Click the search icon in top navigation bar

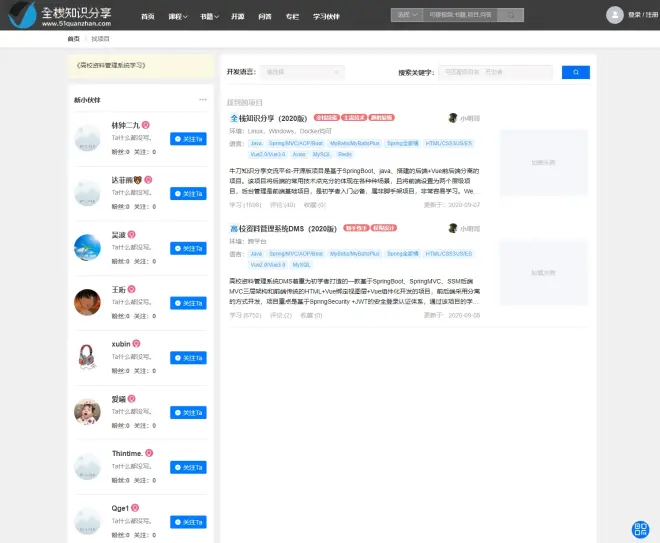pos(510,16)
